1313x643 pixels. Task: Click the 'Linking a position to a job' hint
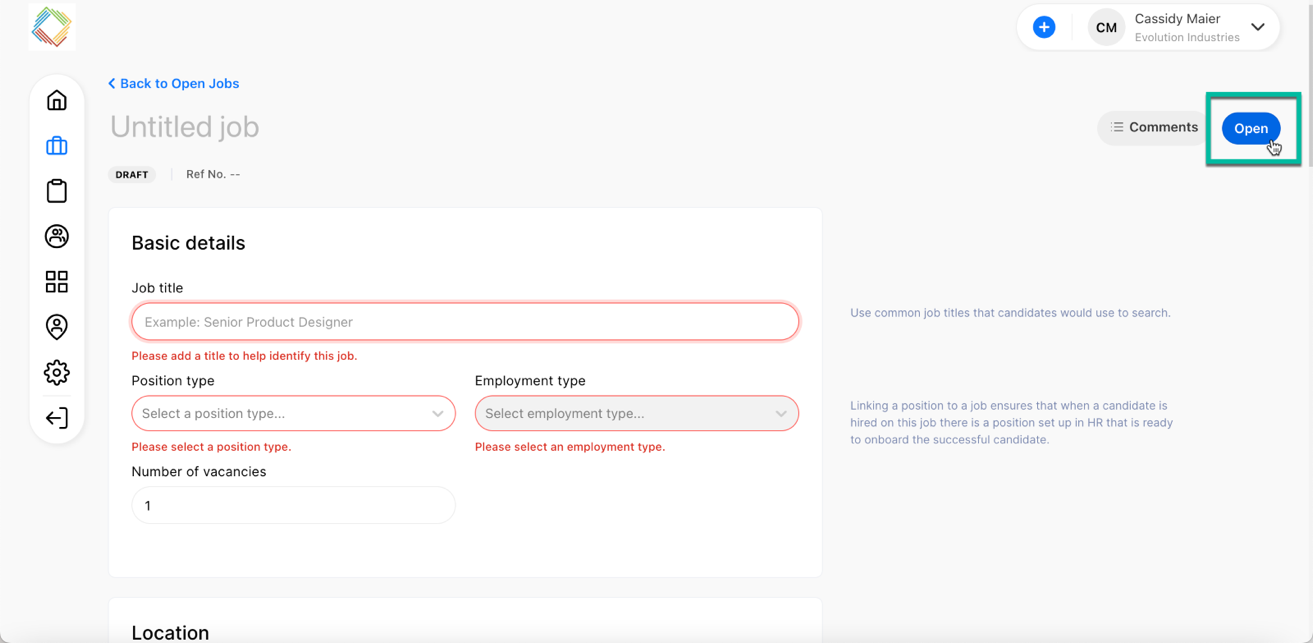click(1011, 423)
